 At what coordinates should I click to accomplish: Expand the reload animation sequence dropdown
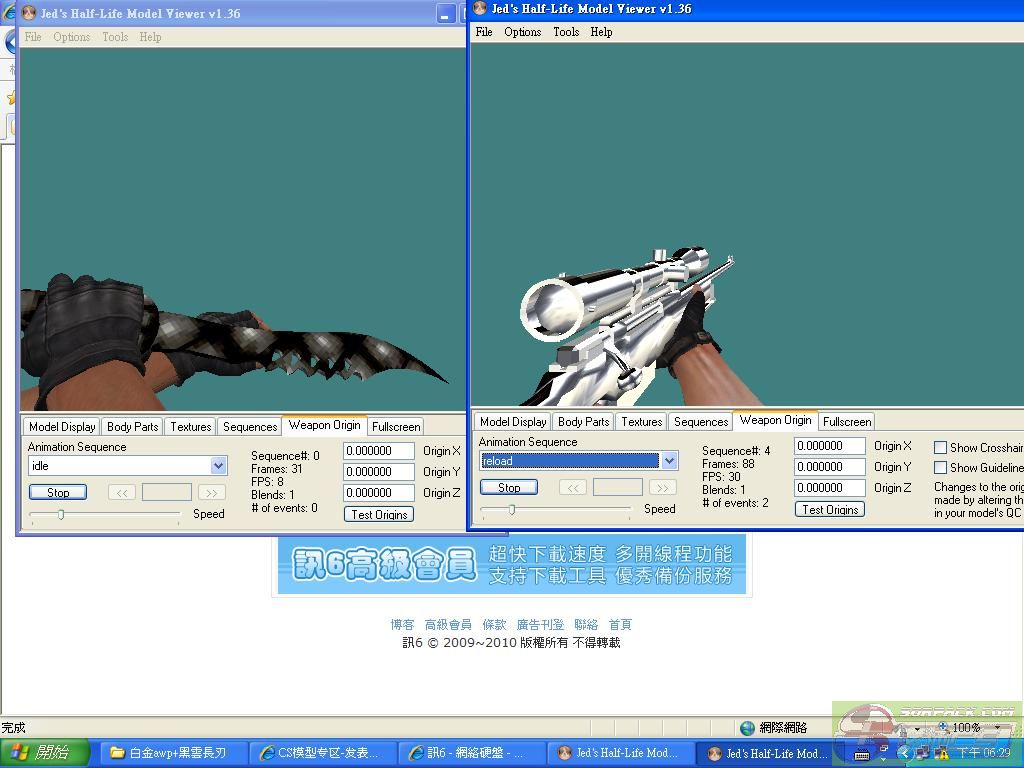pyautogui.click(x=669, y=460)
